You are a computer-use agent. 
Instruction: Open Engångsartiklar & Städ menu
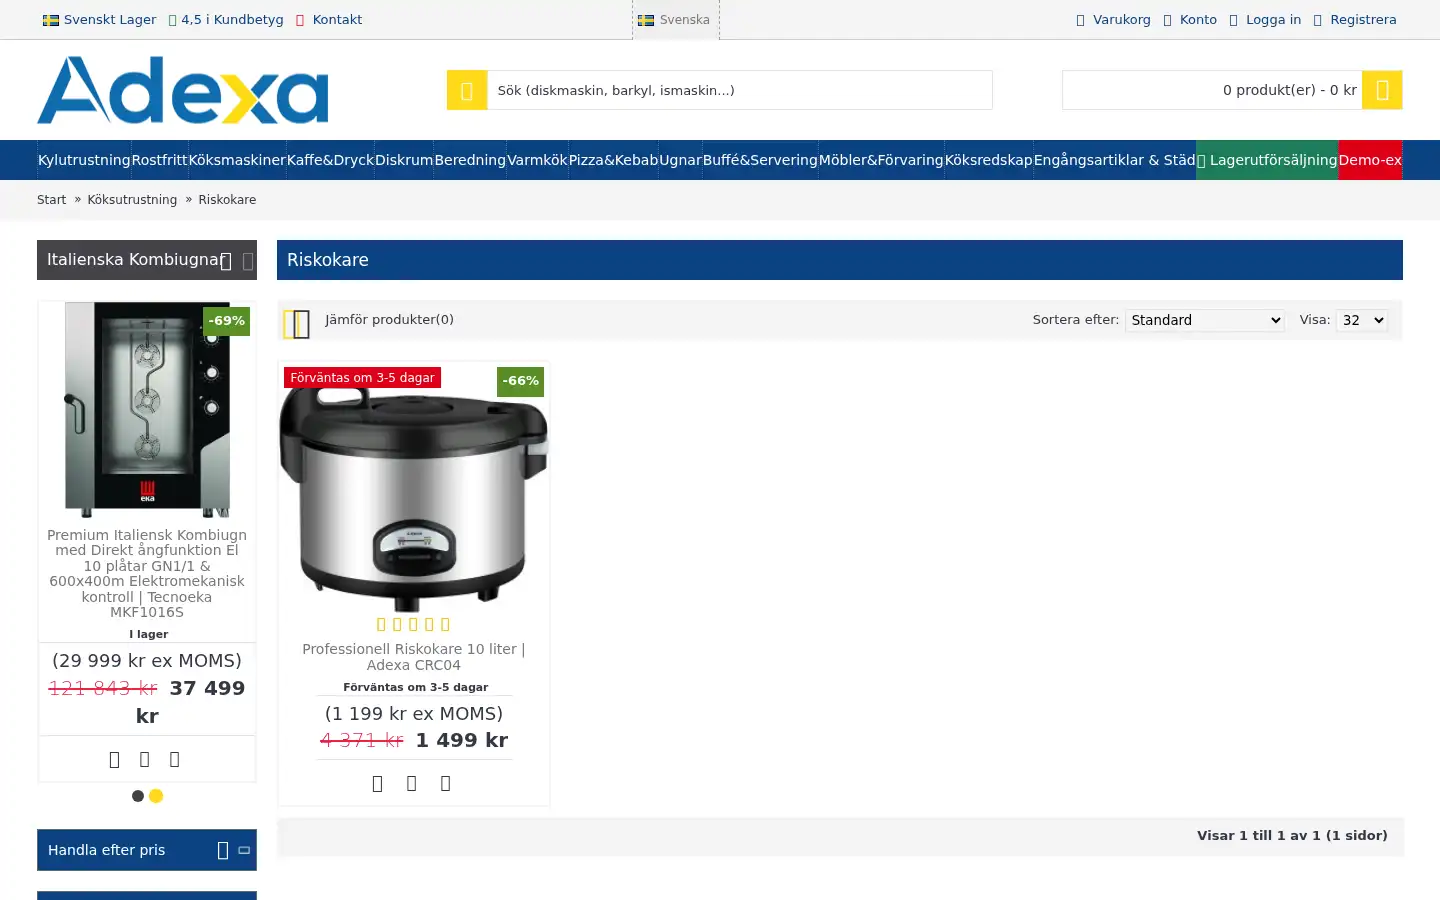[1114, 160]
